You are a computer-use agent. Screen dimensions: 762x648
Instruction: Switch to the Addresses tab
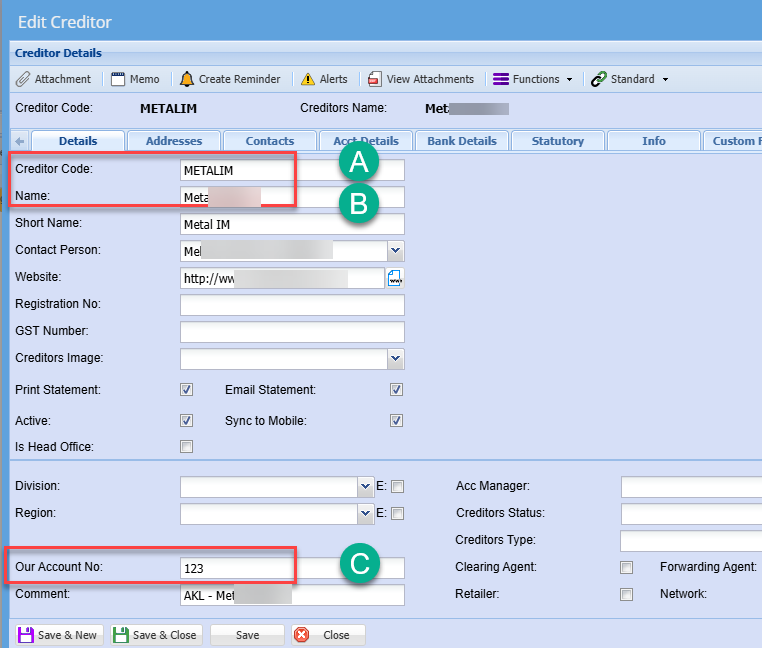pos(174,141)
